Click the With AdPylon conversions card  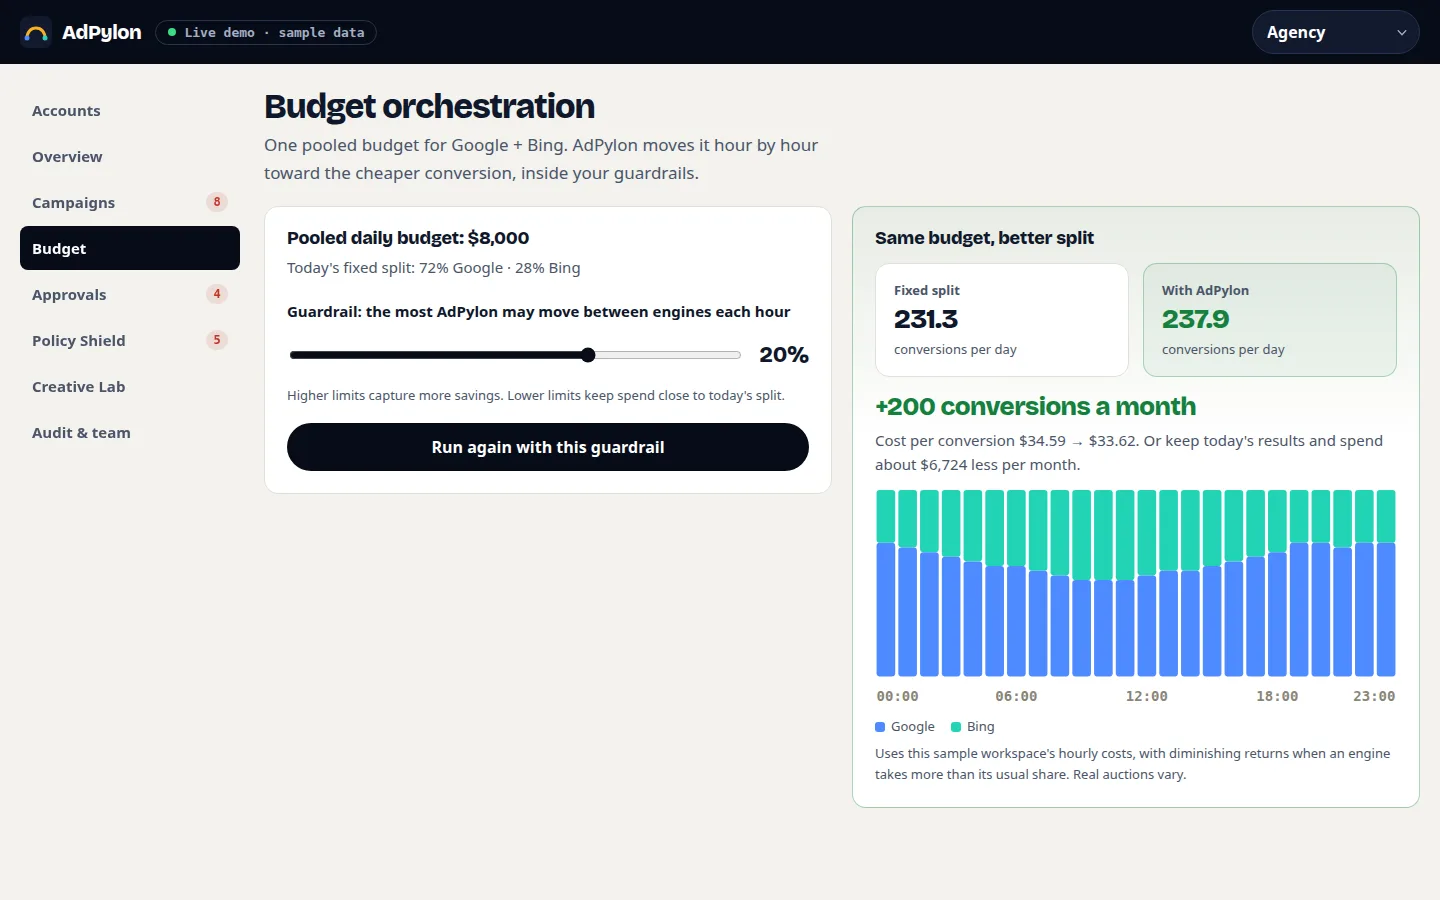[x=1270, y=320]
